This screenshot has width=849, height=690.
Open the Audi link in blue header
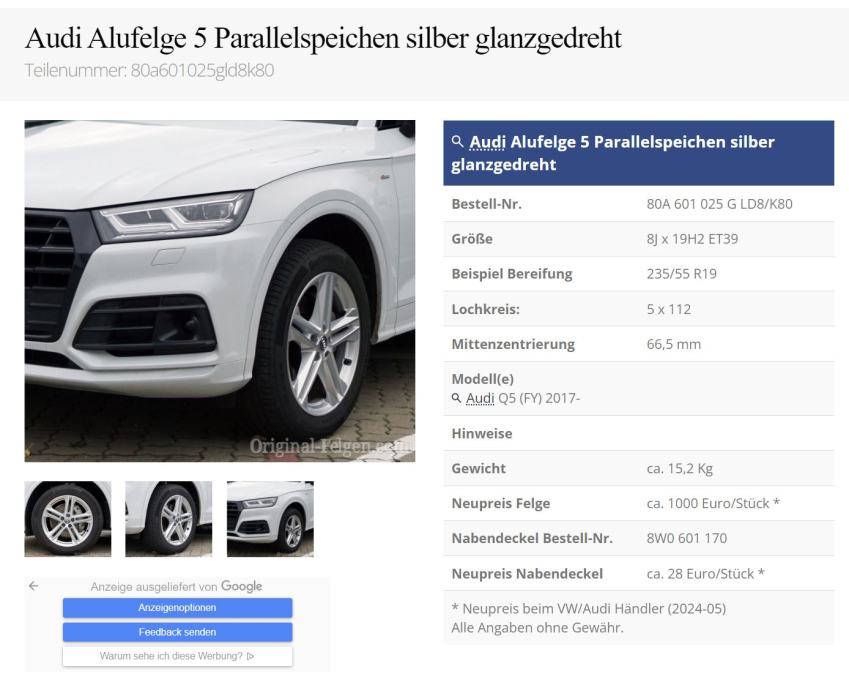point(487,142)
